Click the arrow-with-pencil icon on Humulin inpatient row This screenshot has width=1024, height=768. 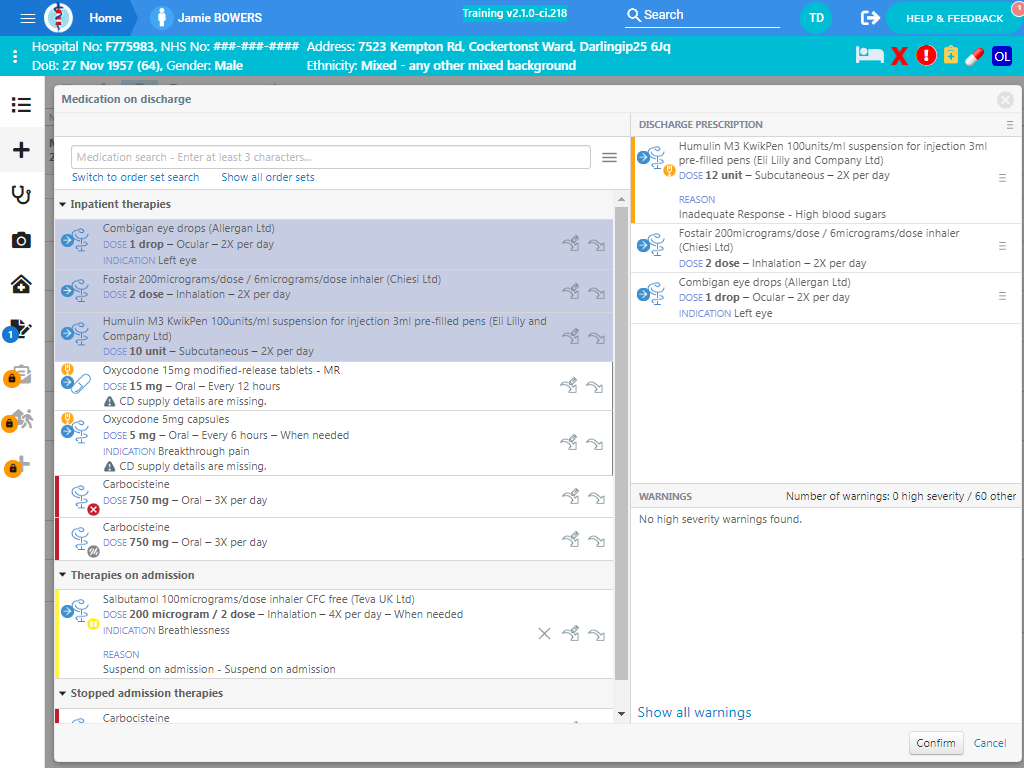(571, 336)
